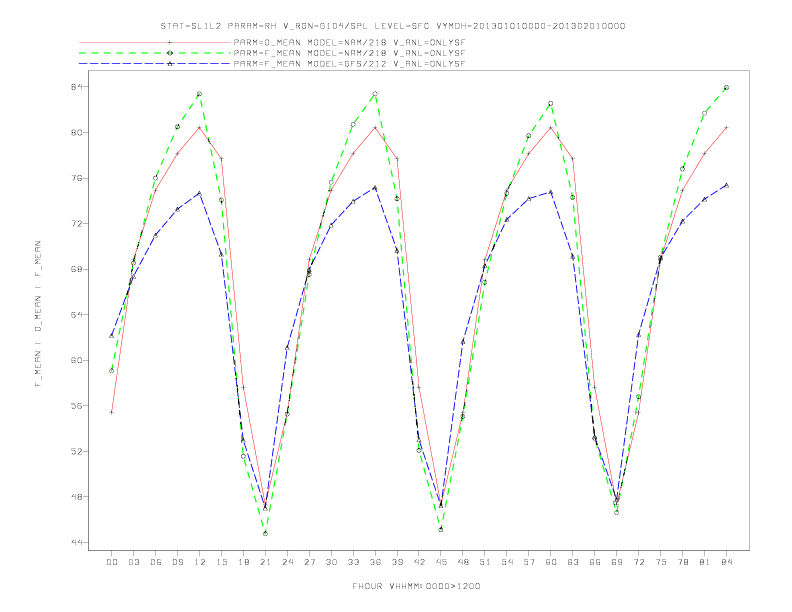This screenshot has height=612, width=792.
Task: Click x-axis forecast hour label 18
Action: [243, 562]
